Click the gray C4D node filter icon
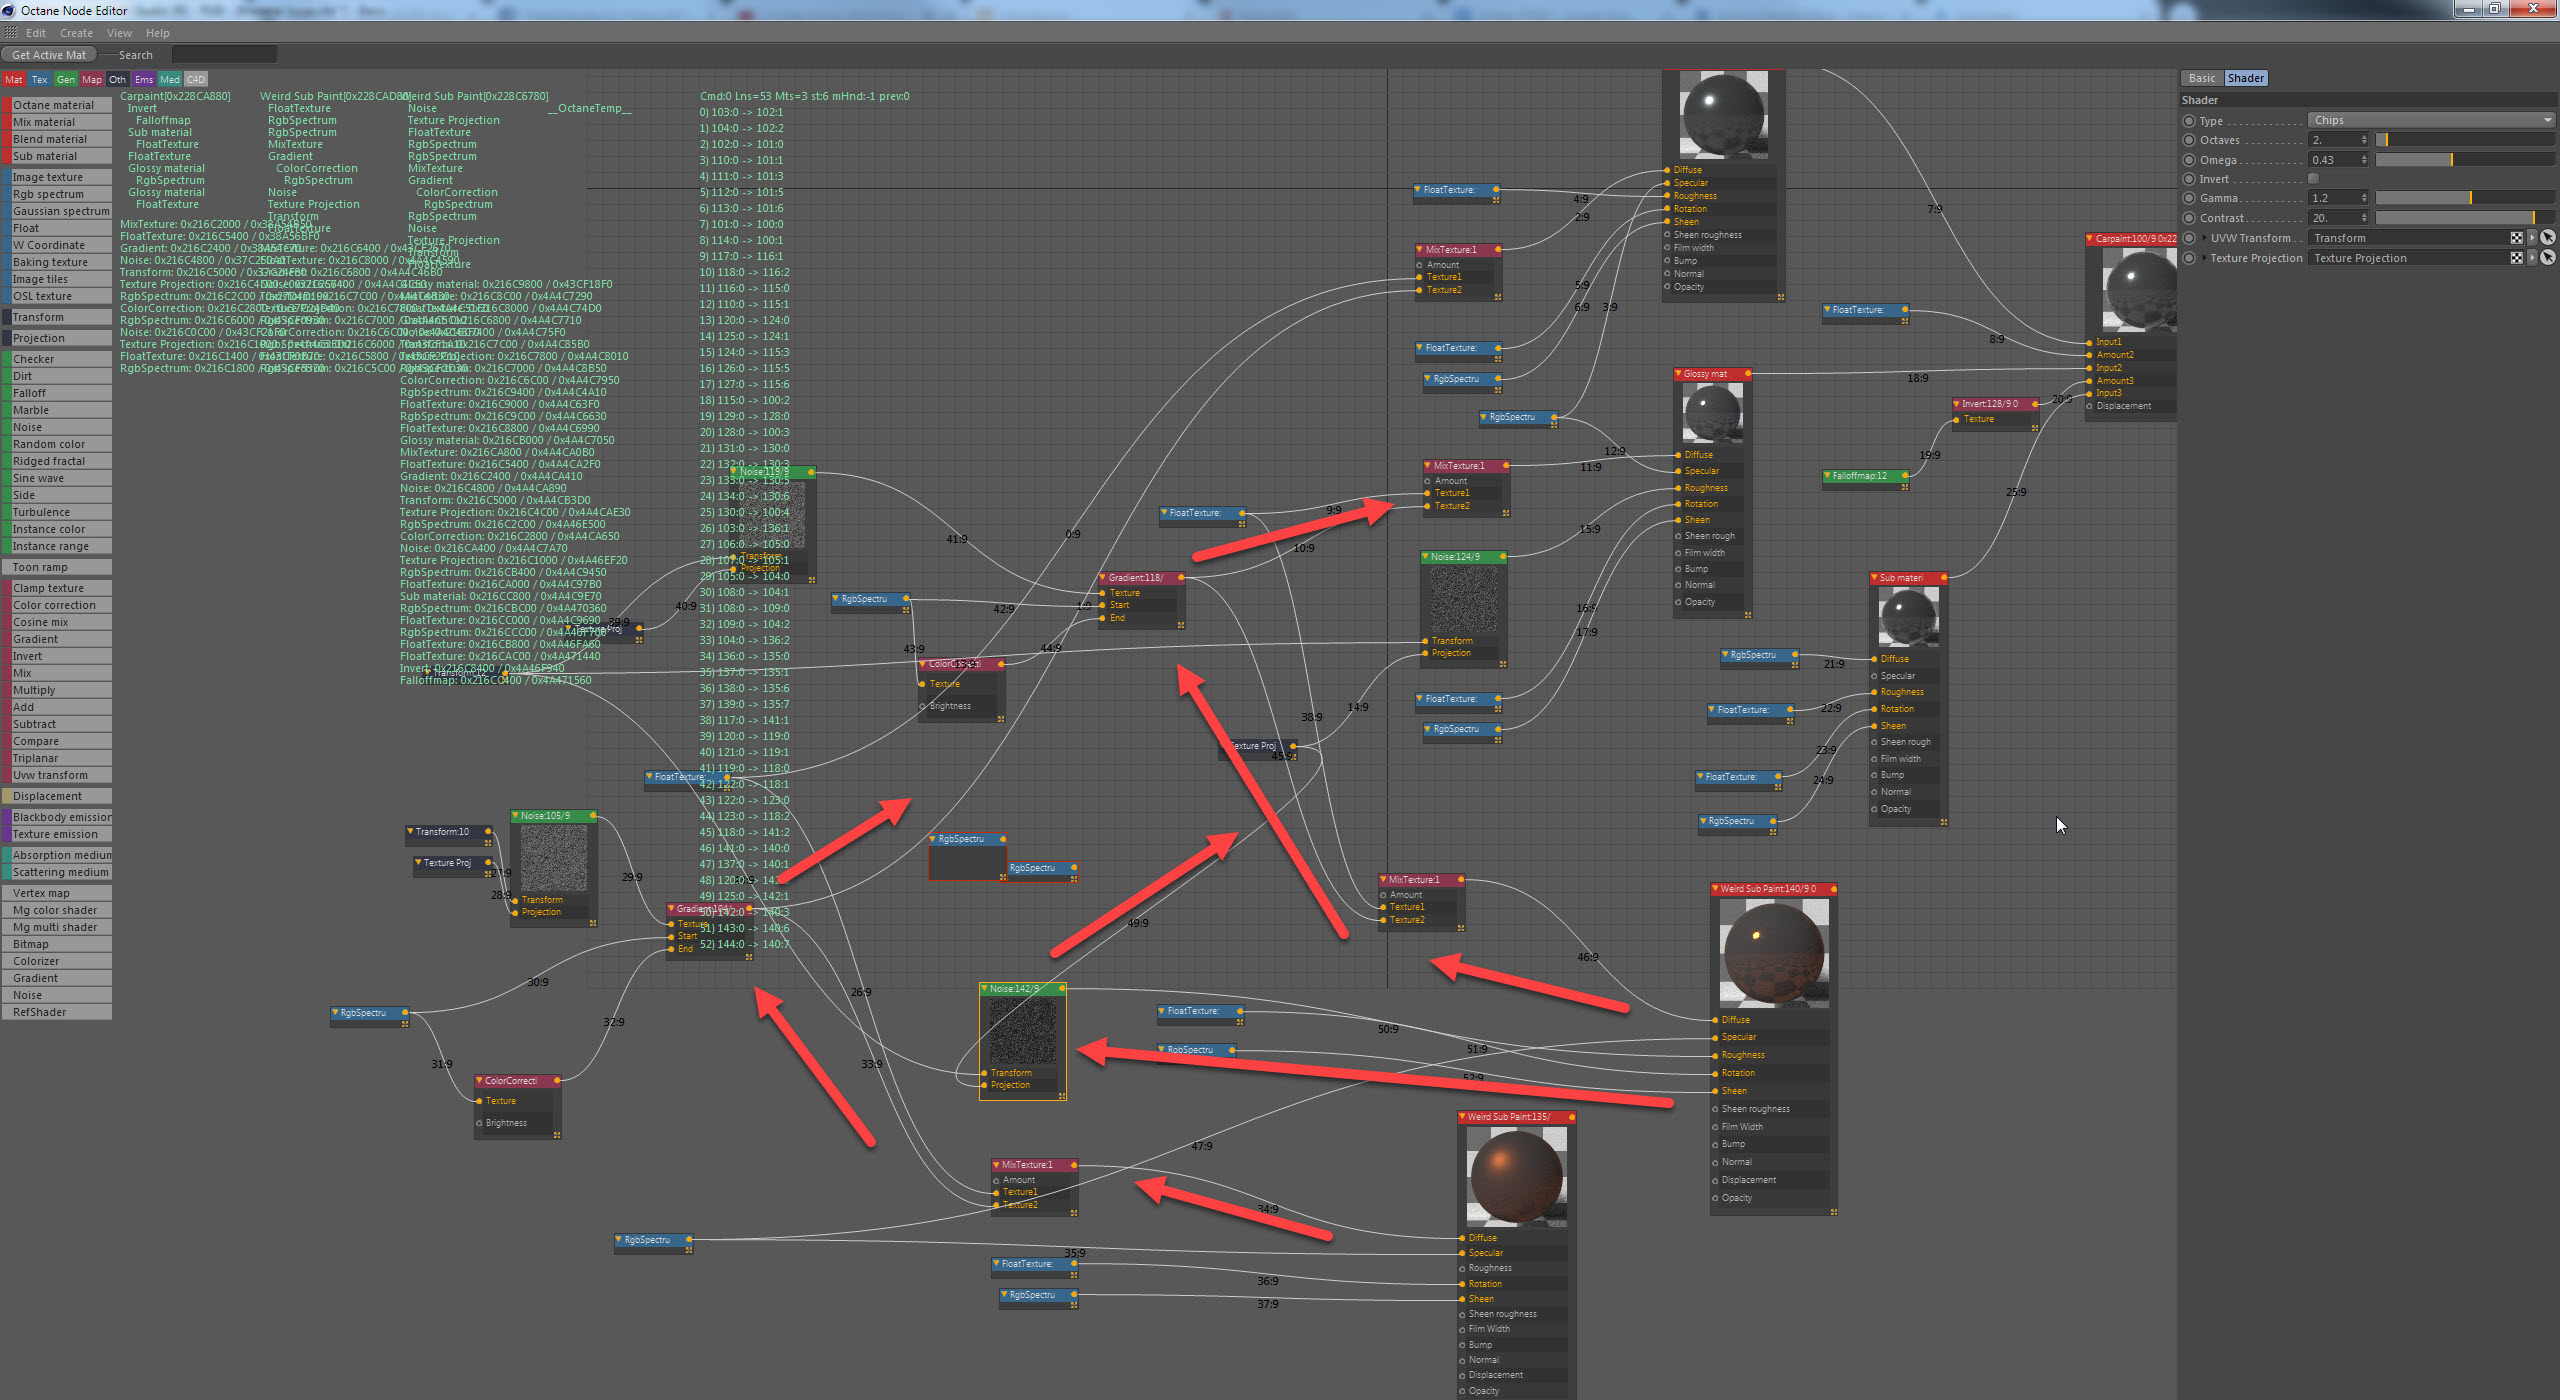This screenshot has height=1400, width=2560. click(x=196, y=80)
